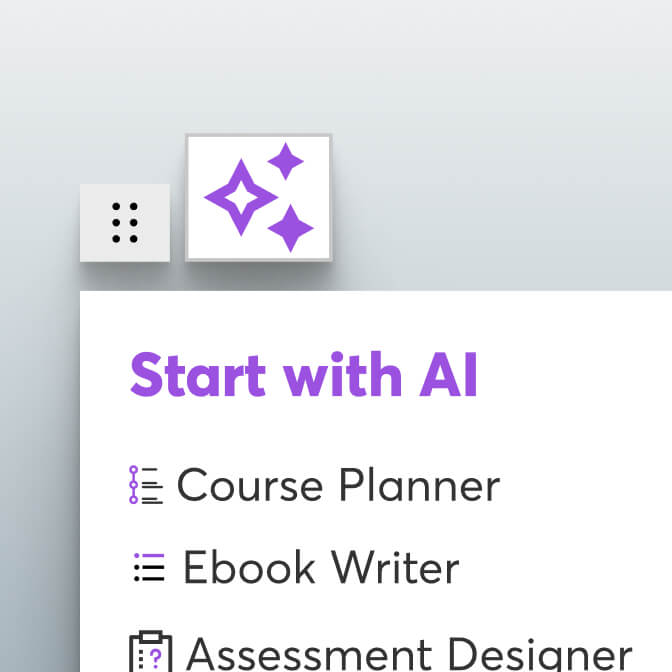Click the Assessment Designer clipboard icon

click(x=150, y=651)
